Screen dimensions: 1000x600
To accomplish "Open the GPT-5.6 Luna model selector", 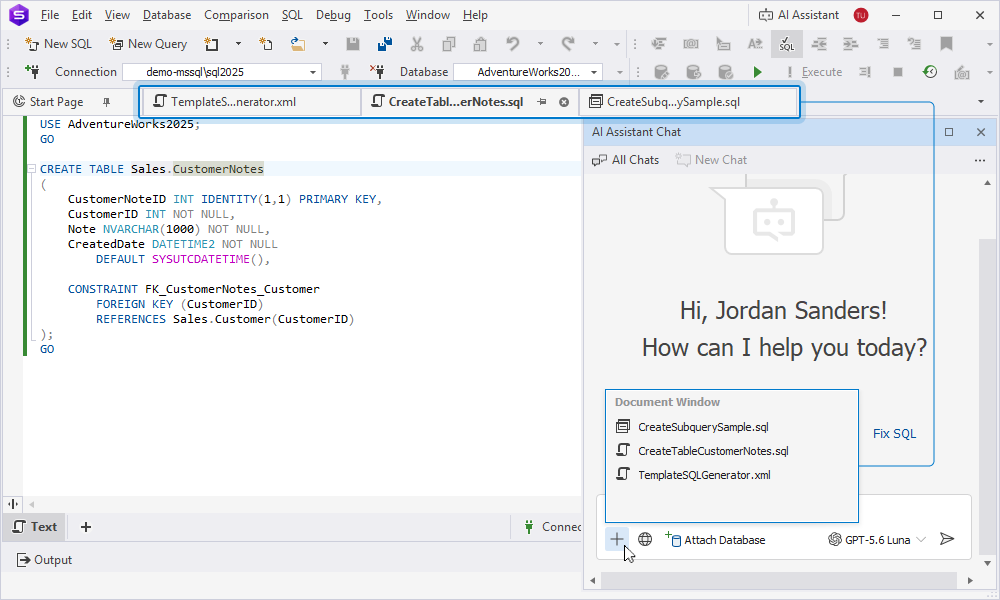I will pos(877,540).
